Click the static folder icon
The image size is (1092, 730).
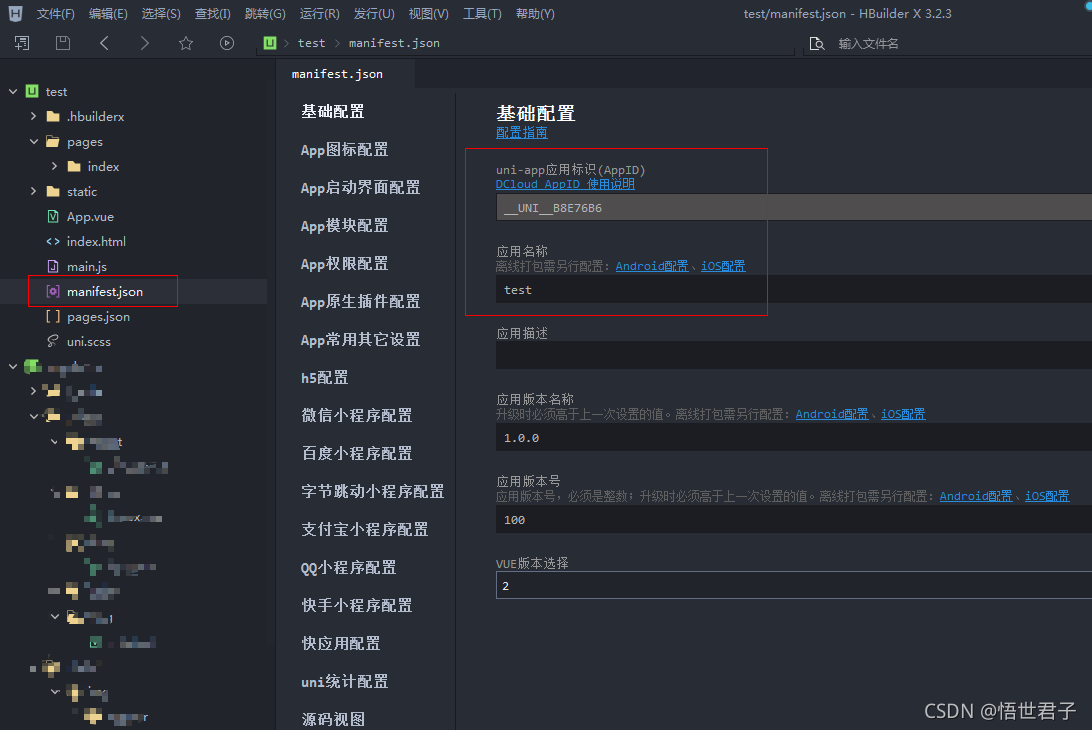point(53,192)
